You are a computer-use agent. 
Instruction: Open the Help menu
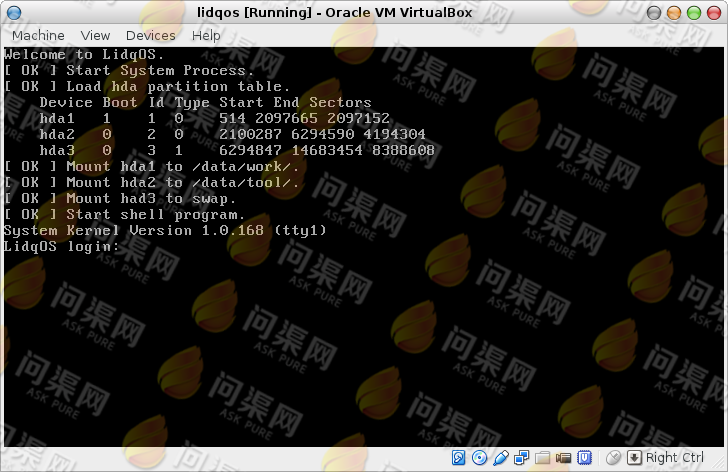(206, 36)
